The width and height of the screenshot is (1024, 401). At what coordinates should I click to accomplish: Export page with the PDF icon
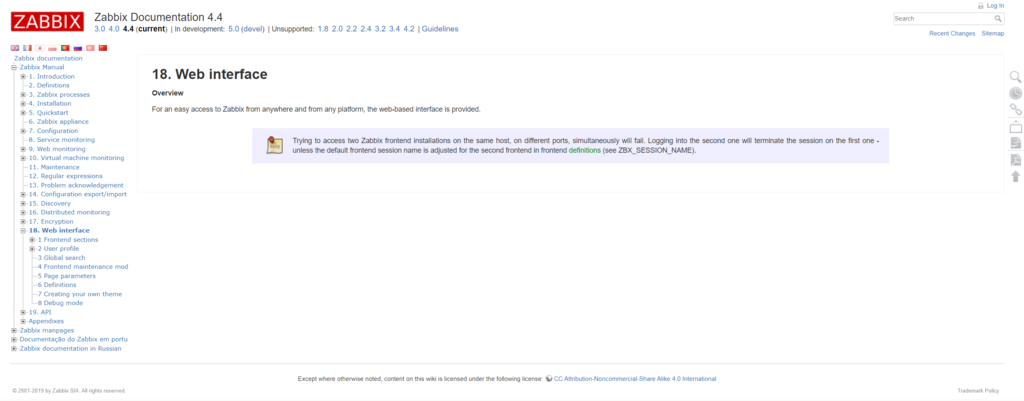(x=1015, y=160)
